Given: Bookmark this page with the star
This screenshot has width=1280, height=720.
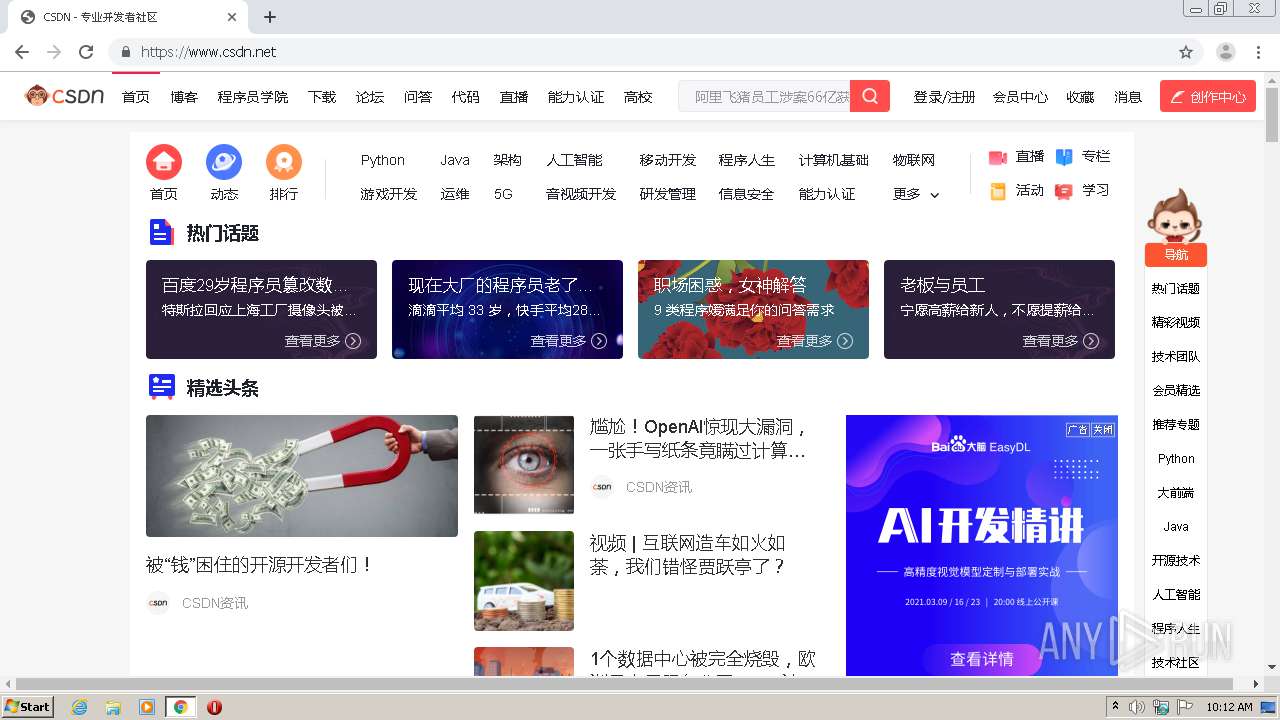Looking at the screenshot, I should (x=1186, y=52).
